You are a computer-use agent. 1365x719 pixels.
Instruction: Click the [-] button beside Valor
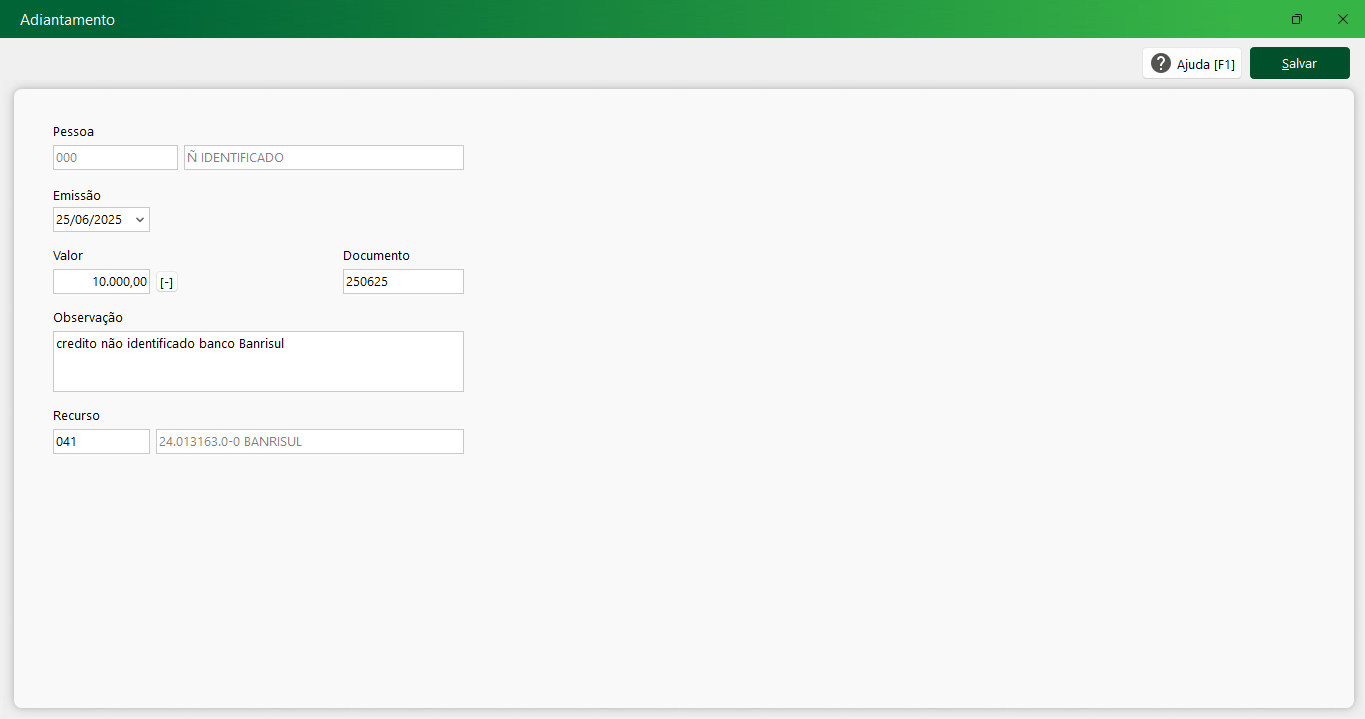tap(167, 283)
